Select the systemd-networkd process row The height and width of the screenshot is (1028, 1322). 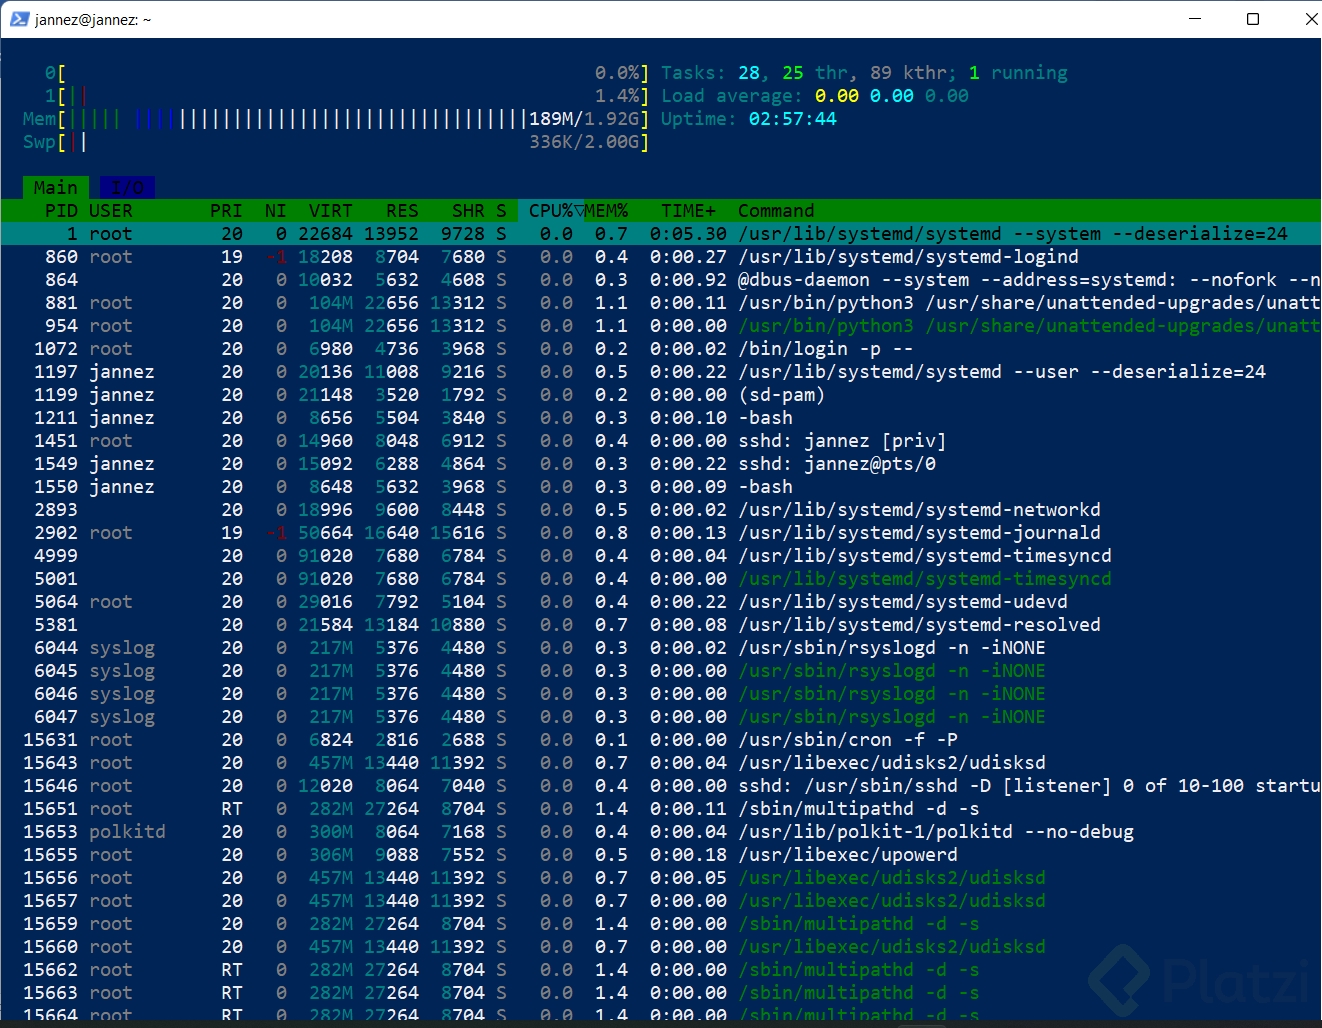(x=661, y=510)
